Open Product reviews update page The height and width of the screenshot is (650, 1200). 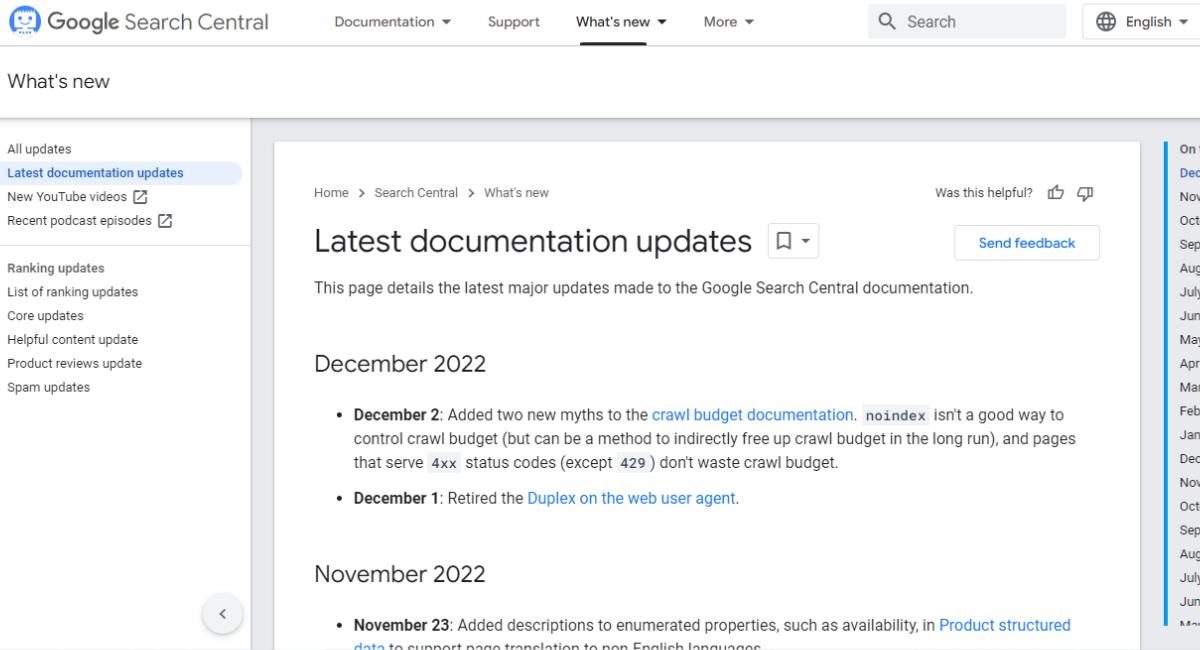75,364
